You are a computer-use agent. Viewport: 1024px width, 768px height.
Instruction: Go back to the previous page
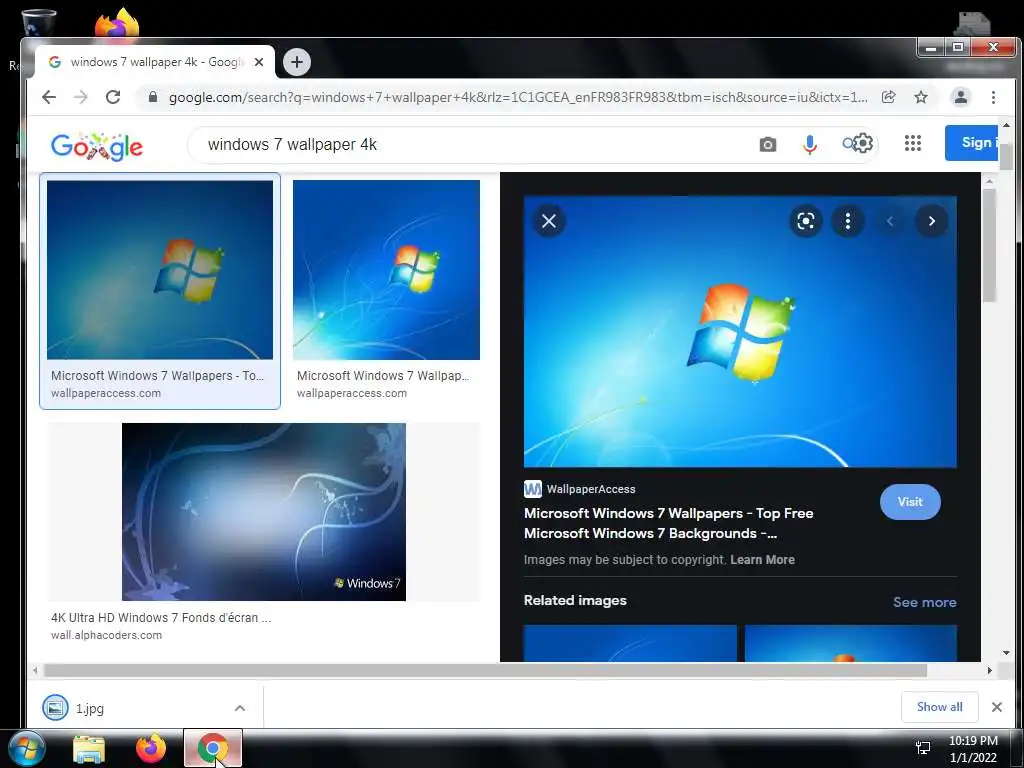click(x=49, y=97)
